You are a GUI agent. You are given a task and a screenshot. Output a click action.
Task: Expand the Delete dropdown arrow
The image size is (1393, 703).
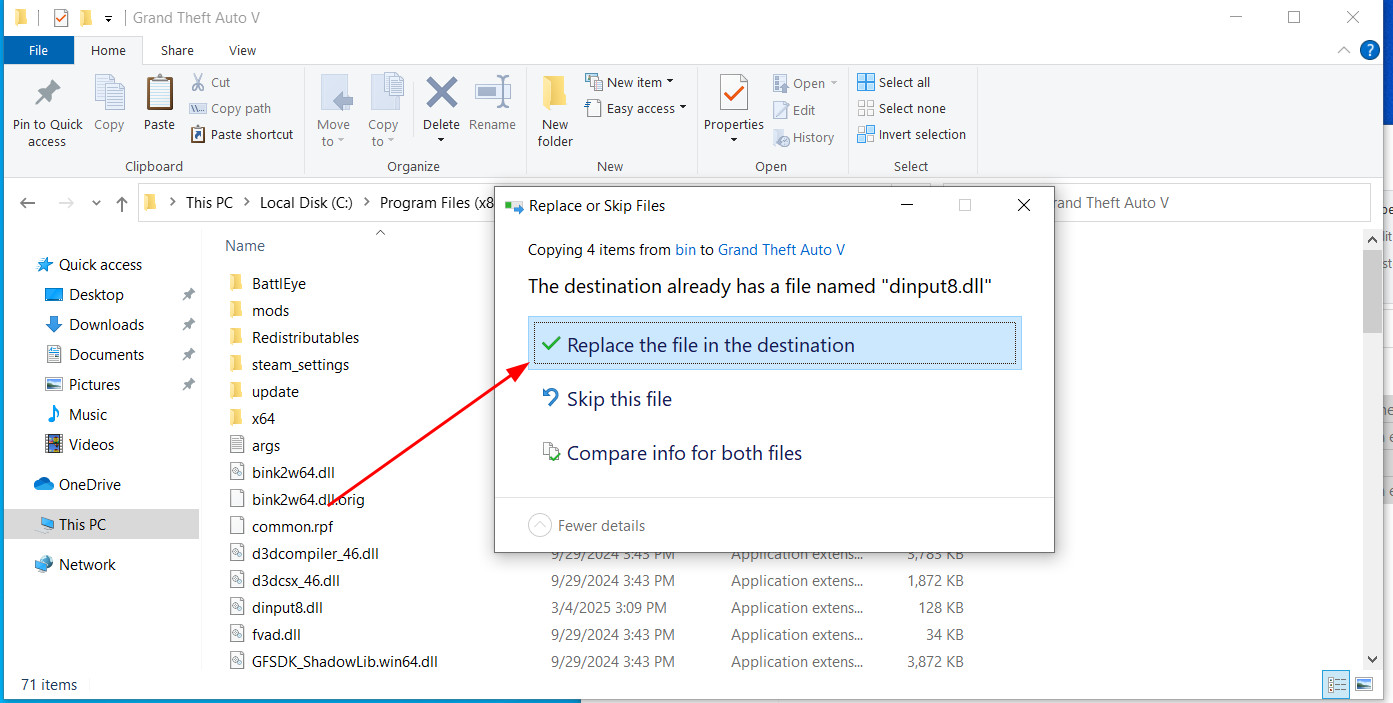tap(441, 140)
